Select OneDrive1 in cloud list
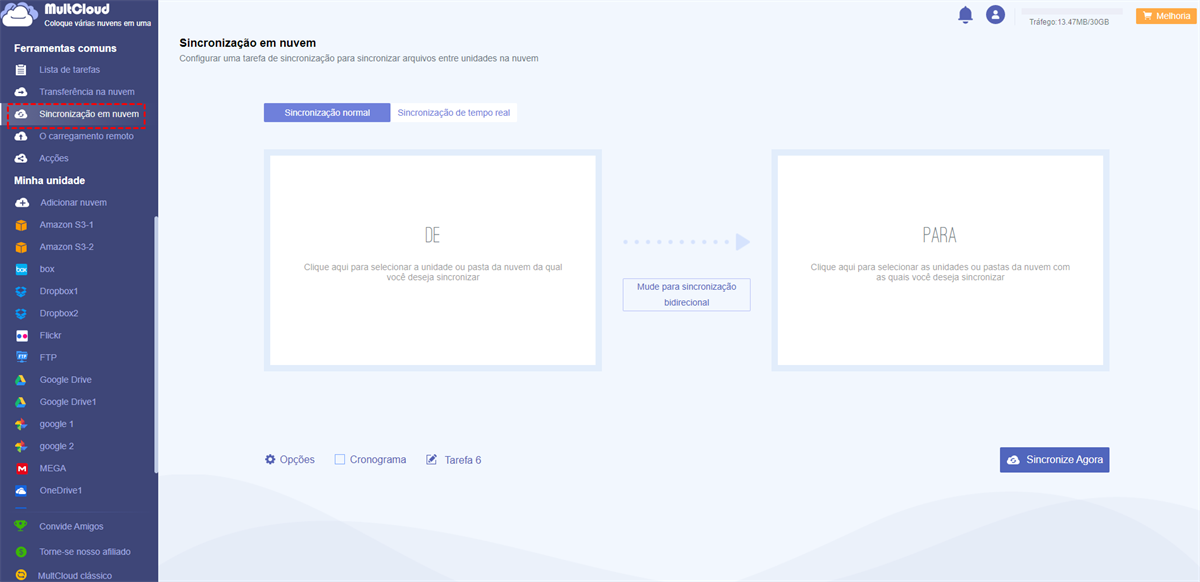The width and height of the screenshot is (1200, 582). coord(61,491)
